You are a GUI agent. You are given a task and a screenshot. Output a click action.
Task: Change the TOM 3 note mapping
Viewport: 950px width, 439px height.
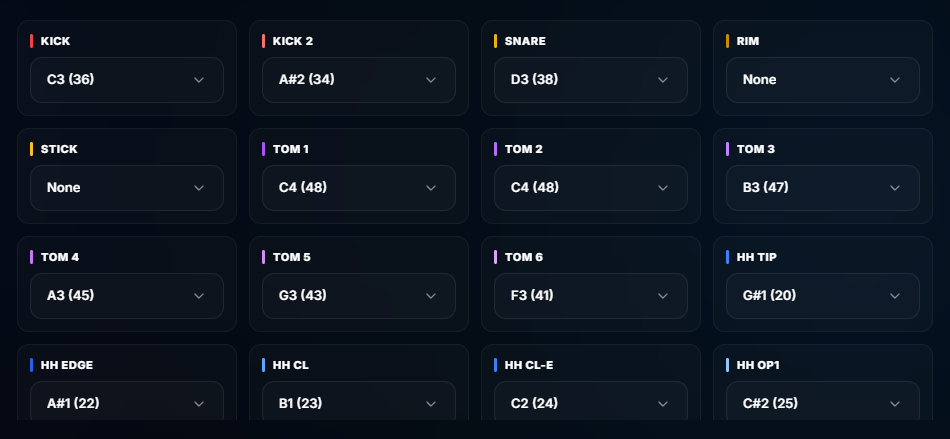[823, 188]
